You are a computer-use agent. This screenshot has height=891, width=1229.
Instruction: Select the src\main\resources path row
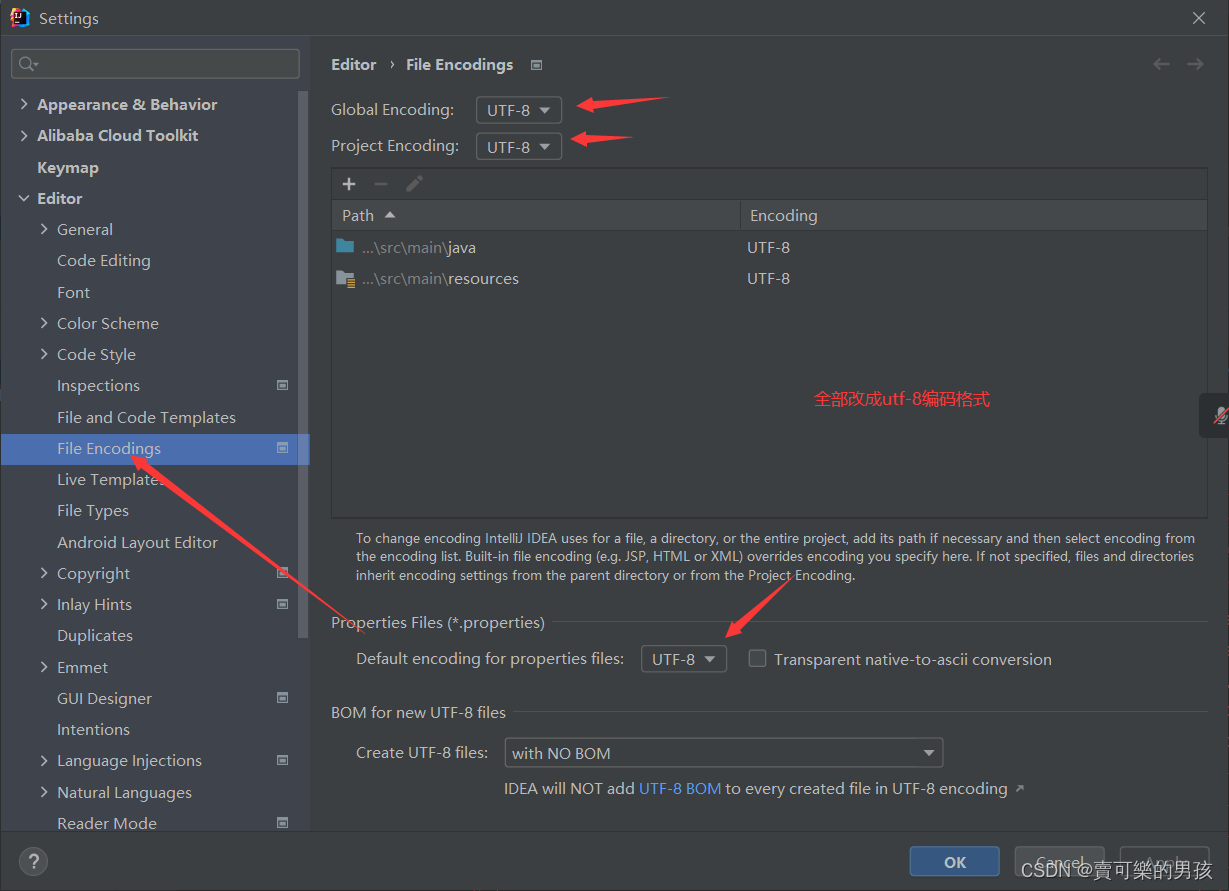point(769,278)
